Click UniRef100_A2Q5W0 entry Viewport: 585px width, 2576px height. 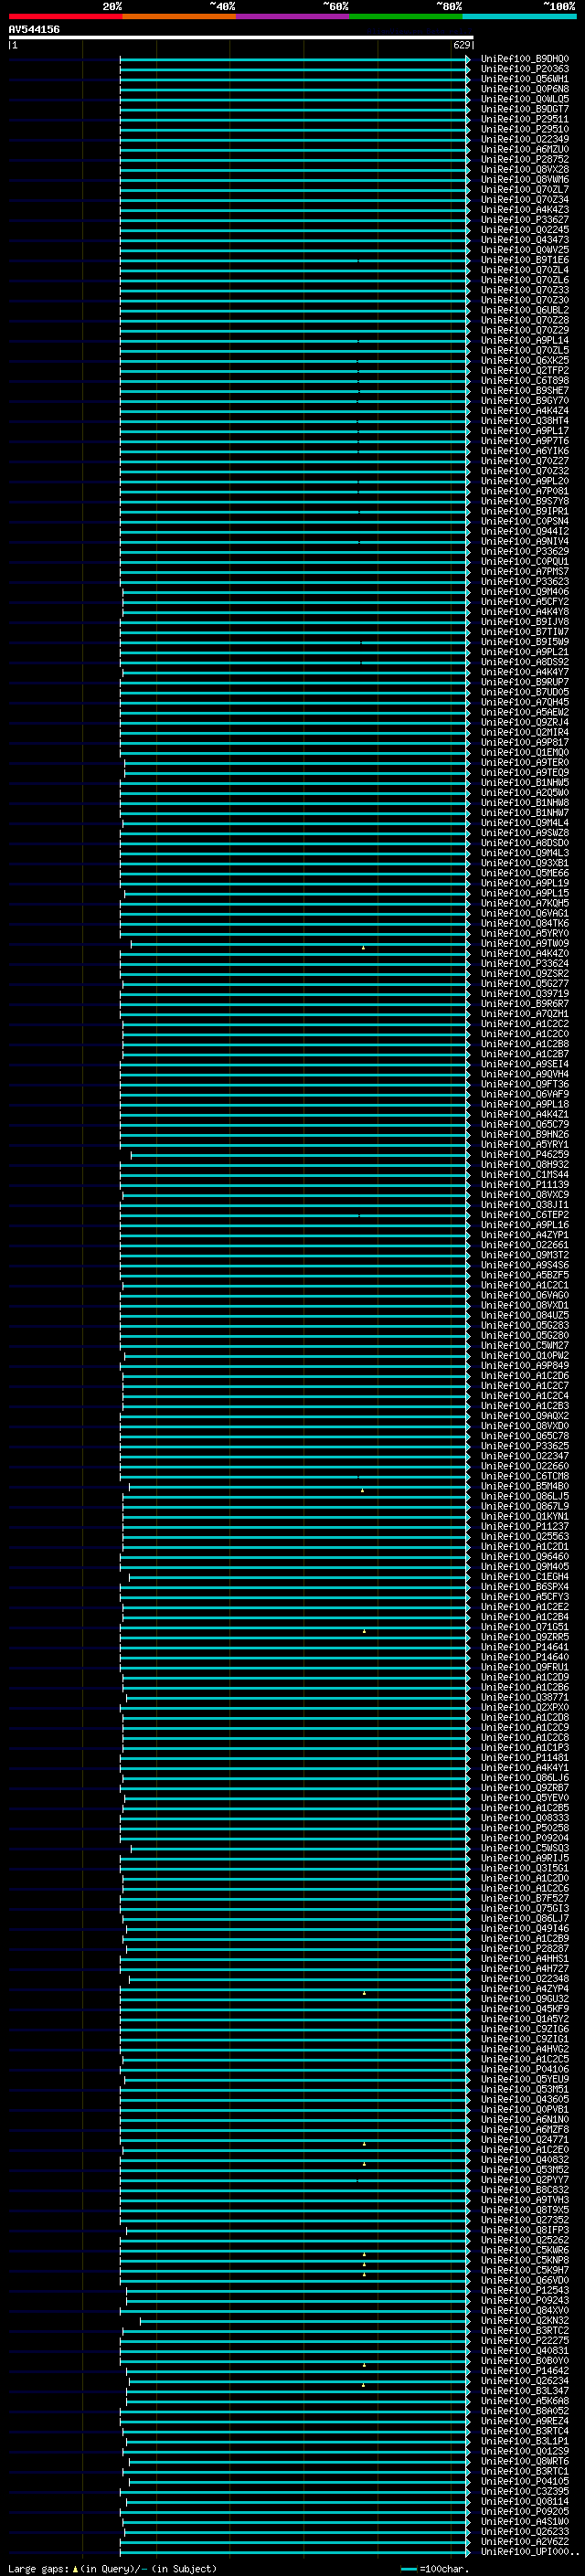(524, 792)
